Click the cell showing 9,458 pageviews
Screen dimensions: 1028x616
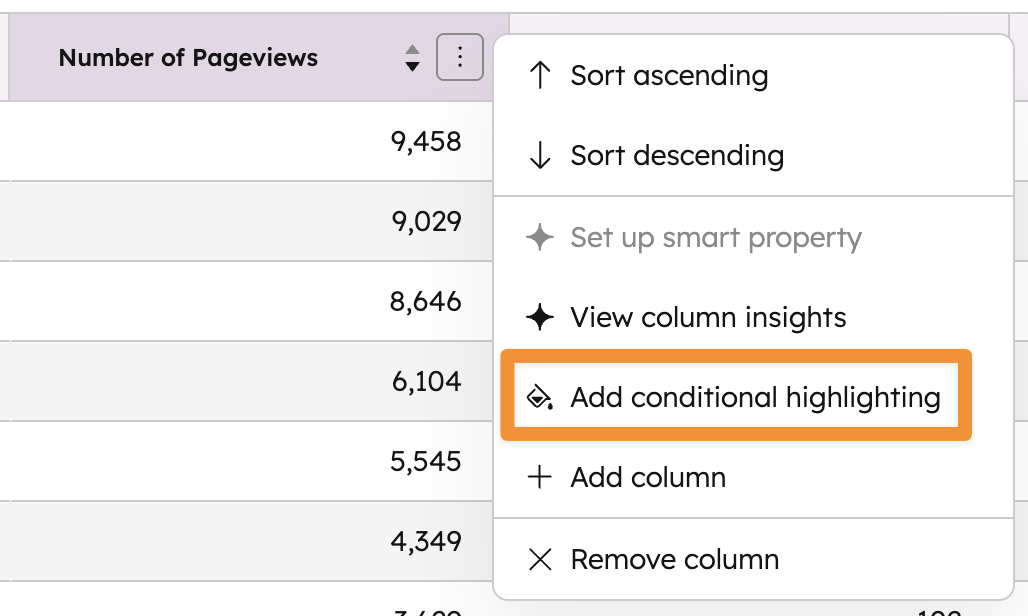tap(426, 141)
